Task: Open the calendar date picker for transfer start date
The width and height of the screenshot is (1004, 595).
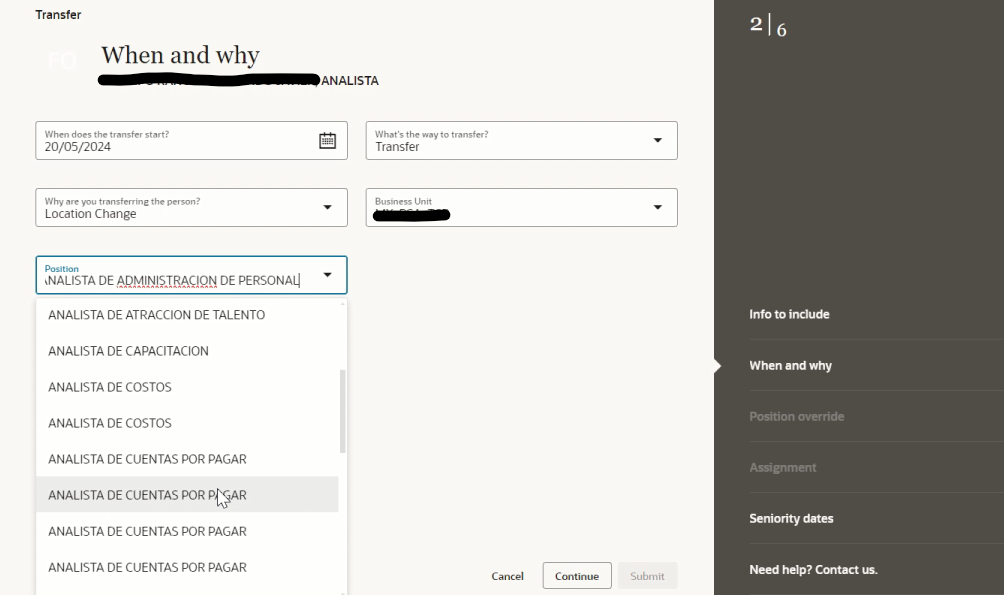Action: (x=327, y=140)
